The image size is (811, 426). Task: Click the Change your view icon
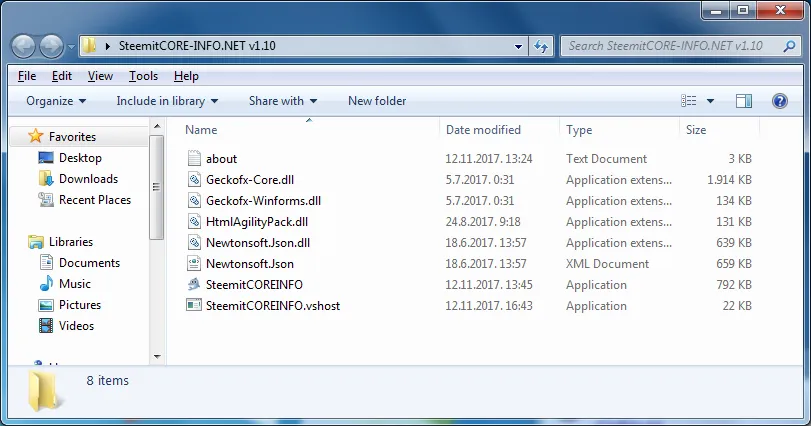[688, 101]
